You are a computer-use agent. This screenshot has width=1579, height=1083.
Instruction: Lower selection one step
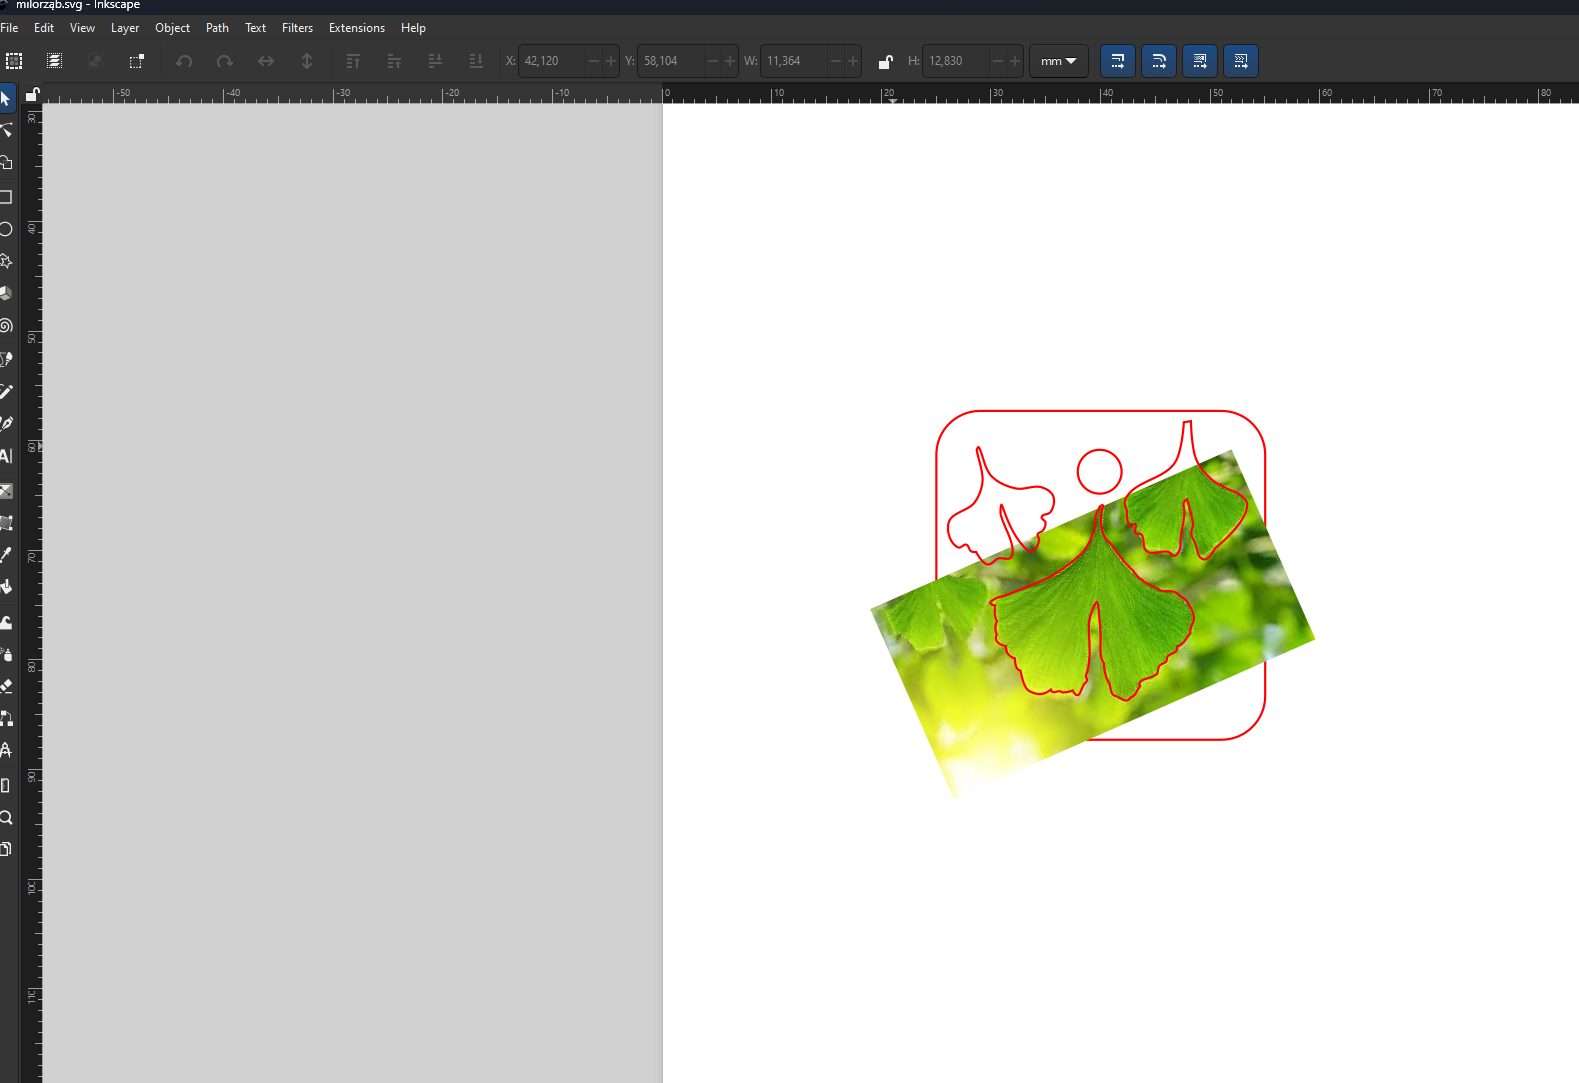tap(435, 61)
